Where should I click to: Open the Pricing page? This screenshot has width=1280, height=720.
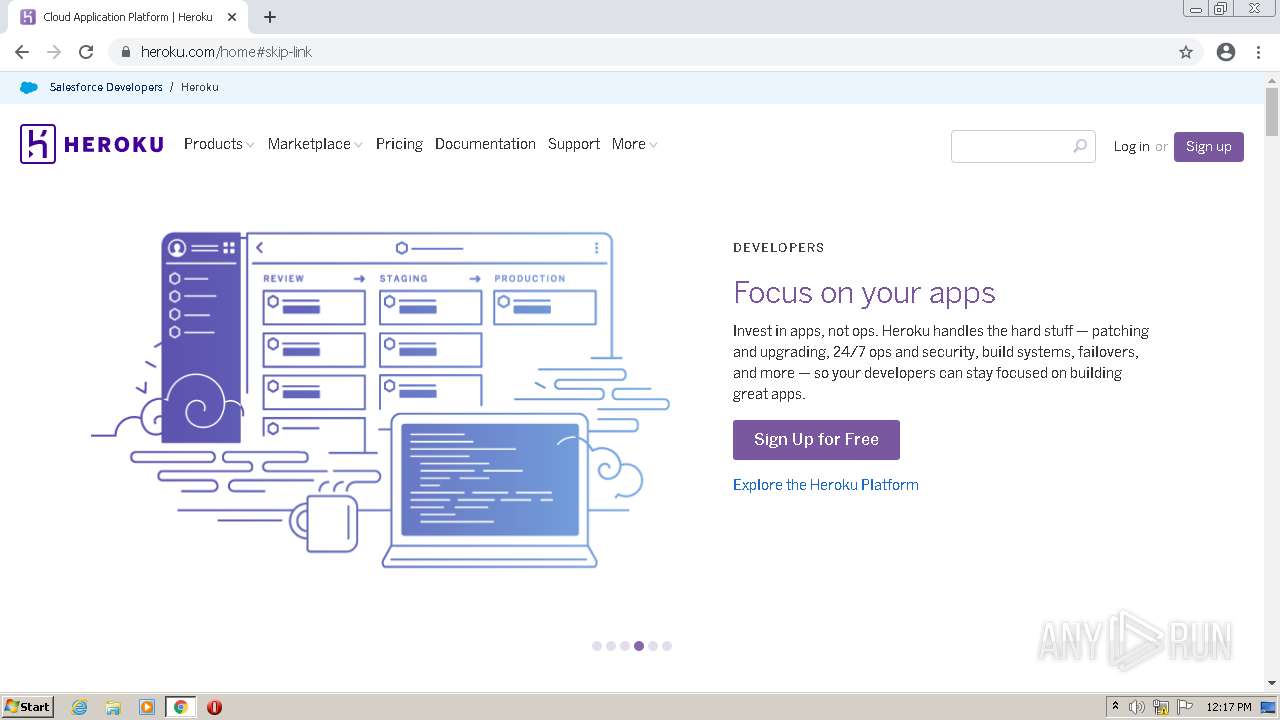point(399,144)
